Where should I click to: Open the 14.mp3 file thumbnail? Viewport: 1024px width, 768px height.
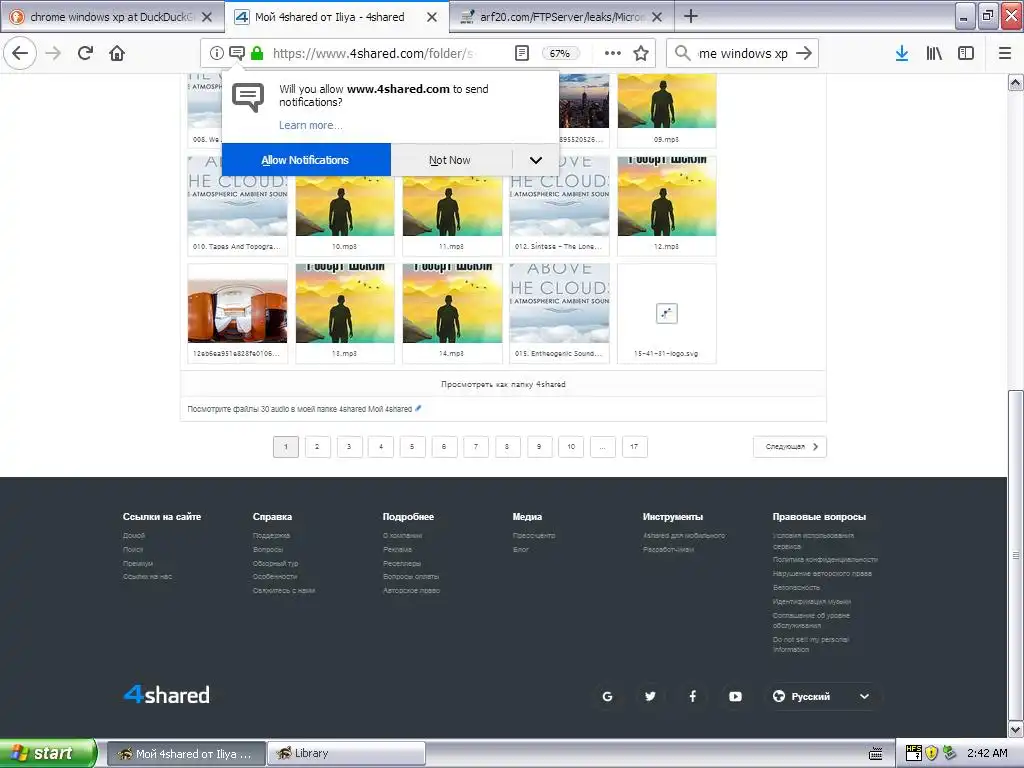(x=452, y=313)
